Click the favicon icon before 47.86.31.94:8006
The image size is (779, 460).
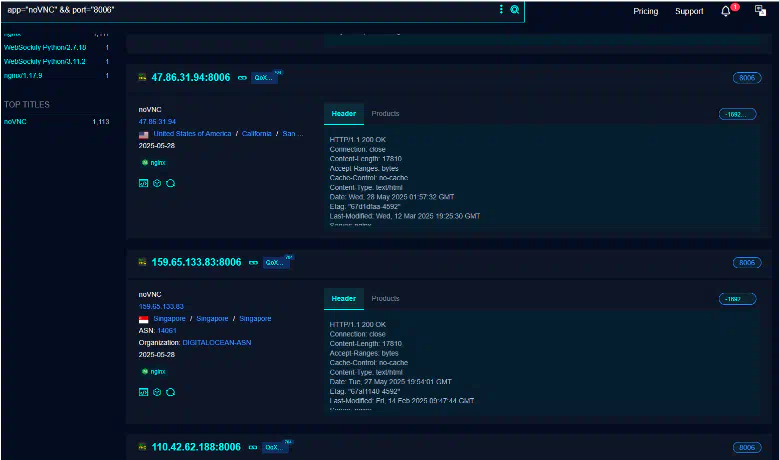pyautogui.click(x=142, y=77)
